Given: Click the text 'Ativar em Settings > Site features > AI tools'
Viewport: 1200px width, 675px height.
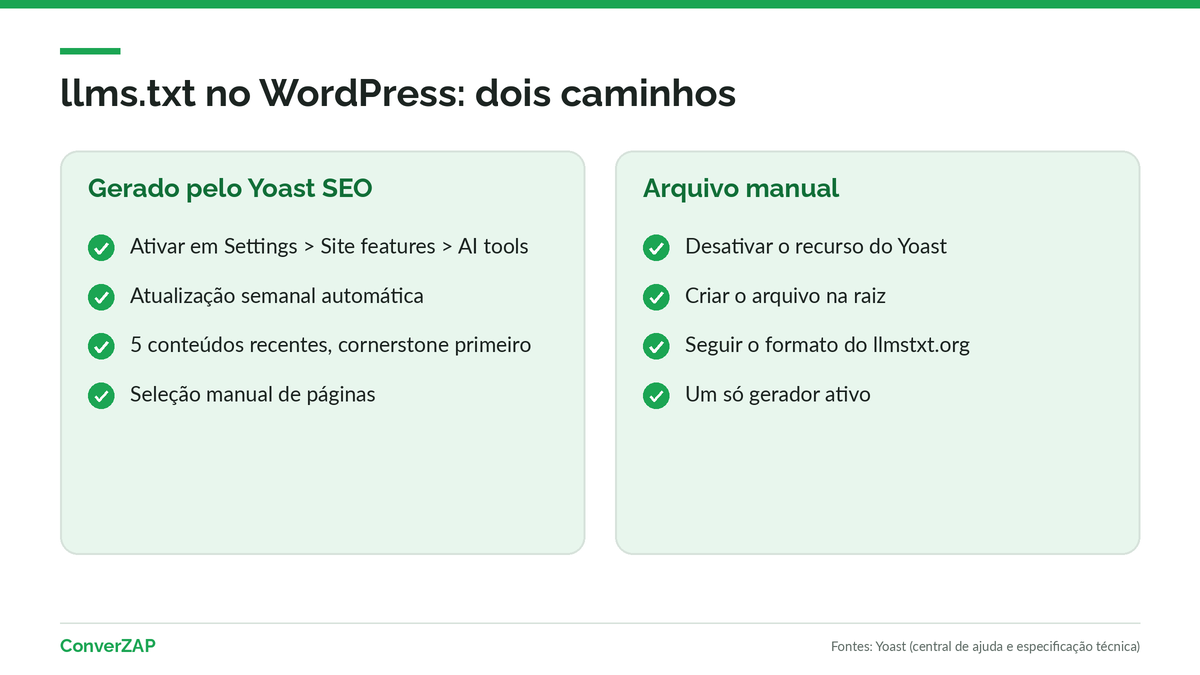Looking at the screenshot, I should click(x=329, y=246).
